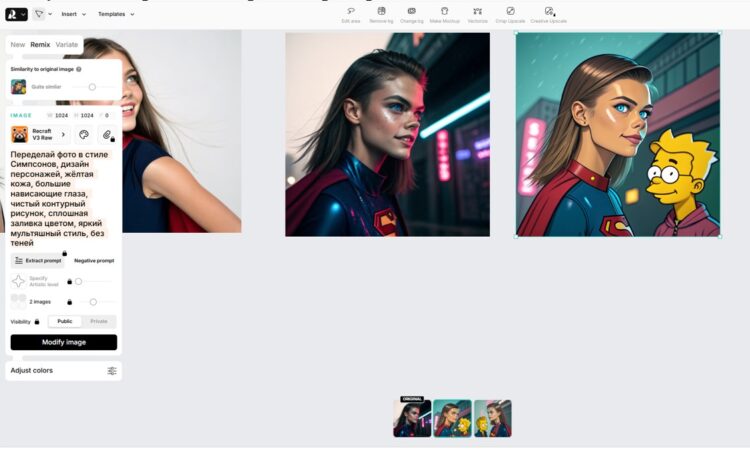Expand the selection tool options arrow
Screen dimensions: 750x449
coord(50,14)
